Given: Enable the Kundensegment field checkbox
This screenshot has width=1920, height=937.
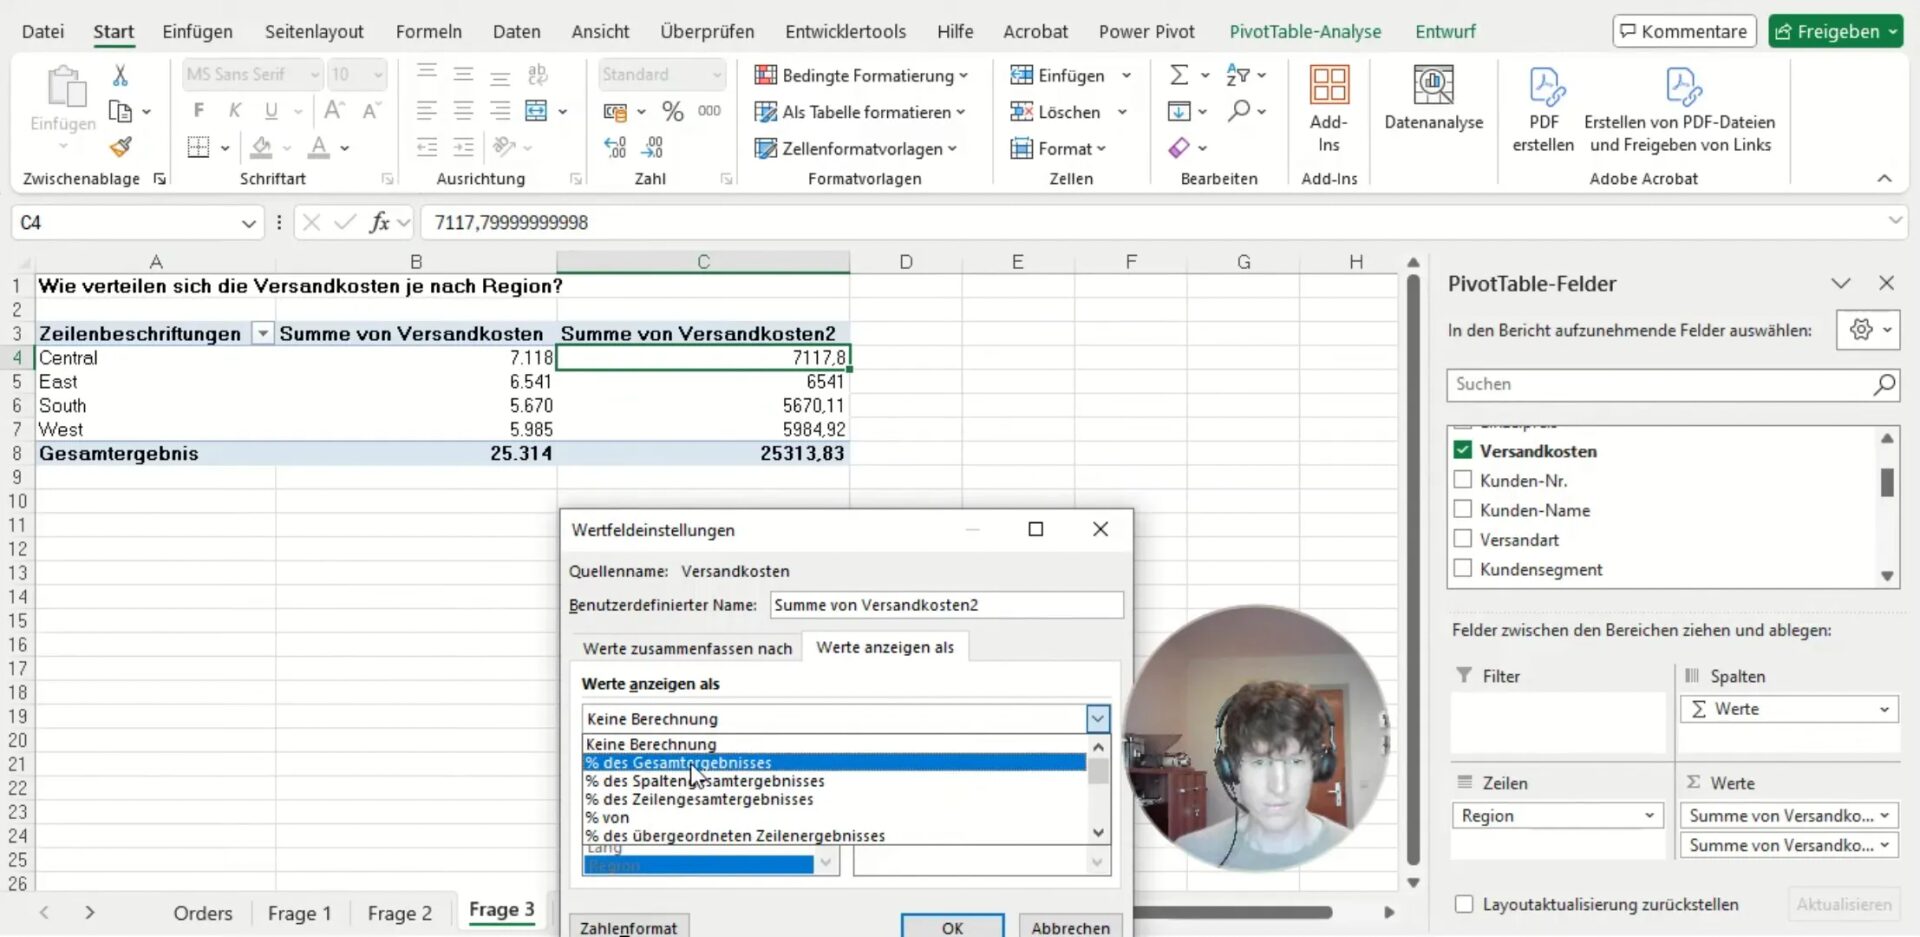Looking at the screenshot, I should coord(1463,569).
